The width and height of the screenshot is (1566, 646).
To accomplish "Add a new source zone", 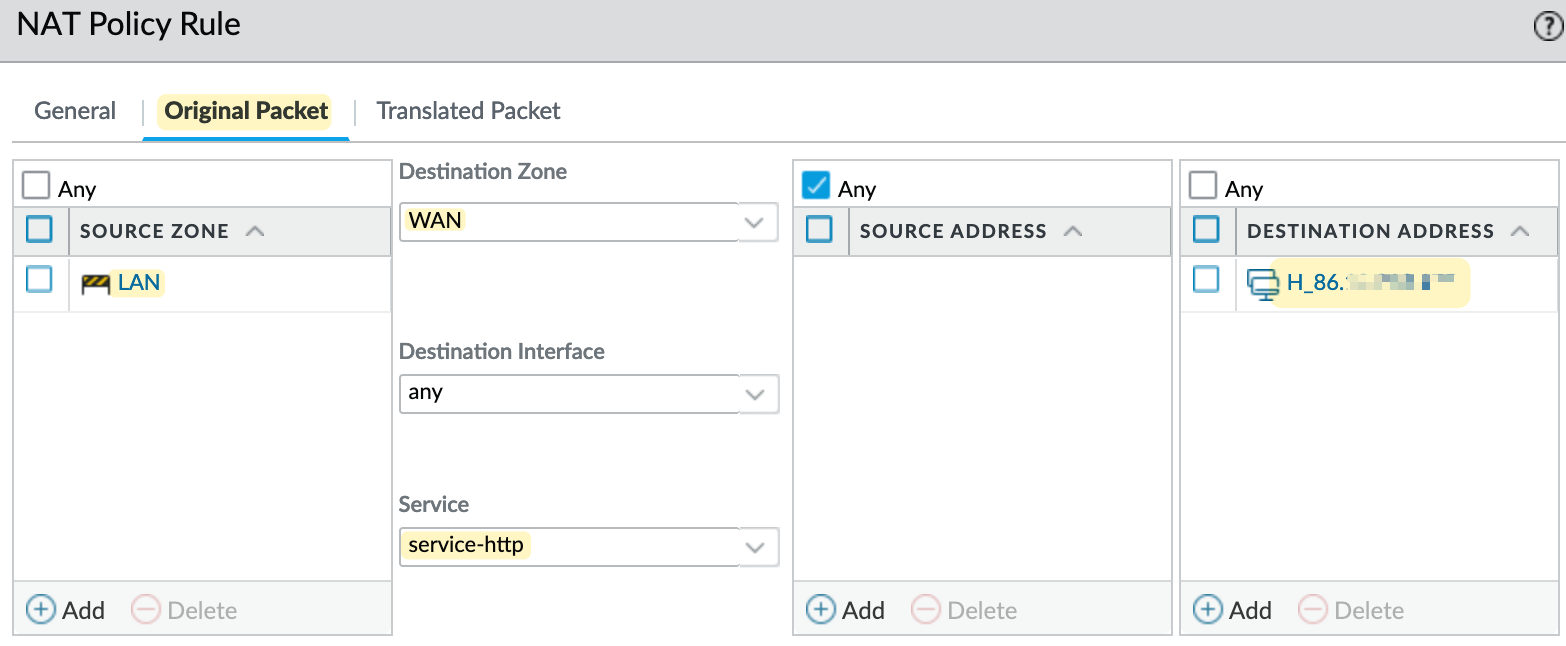I will [65, 610].
